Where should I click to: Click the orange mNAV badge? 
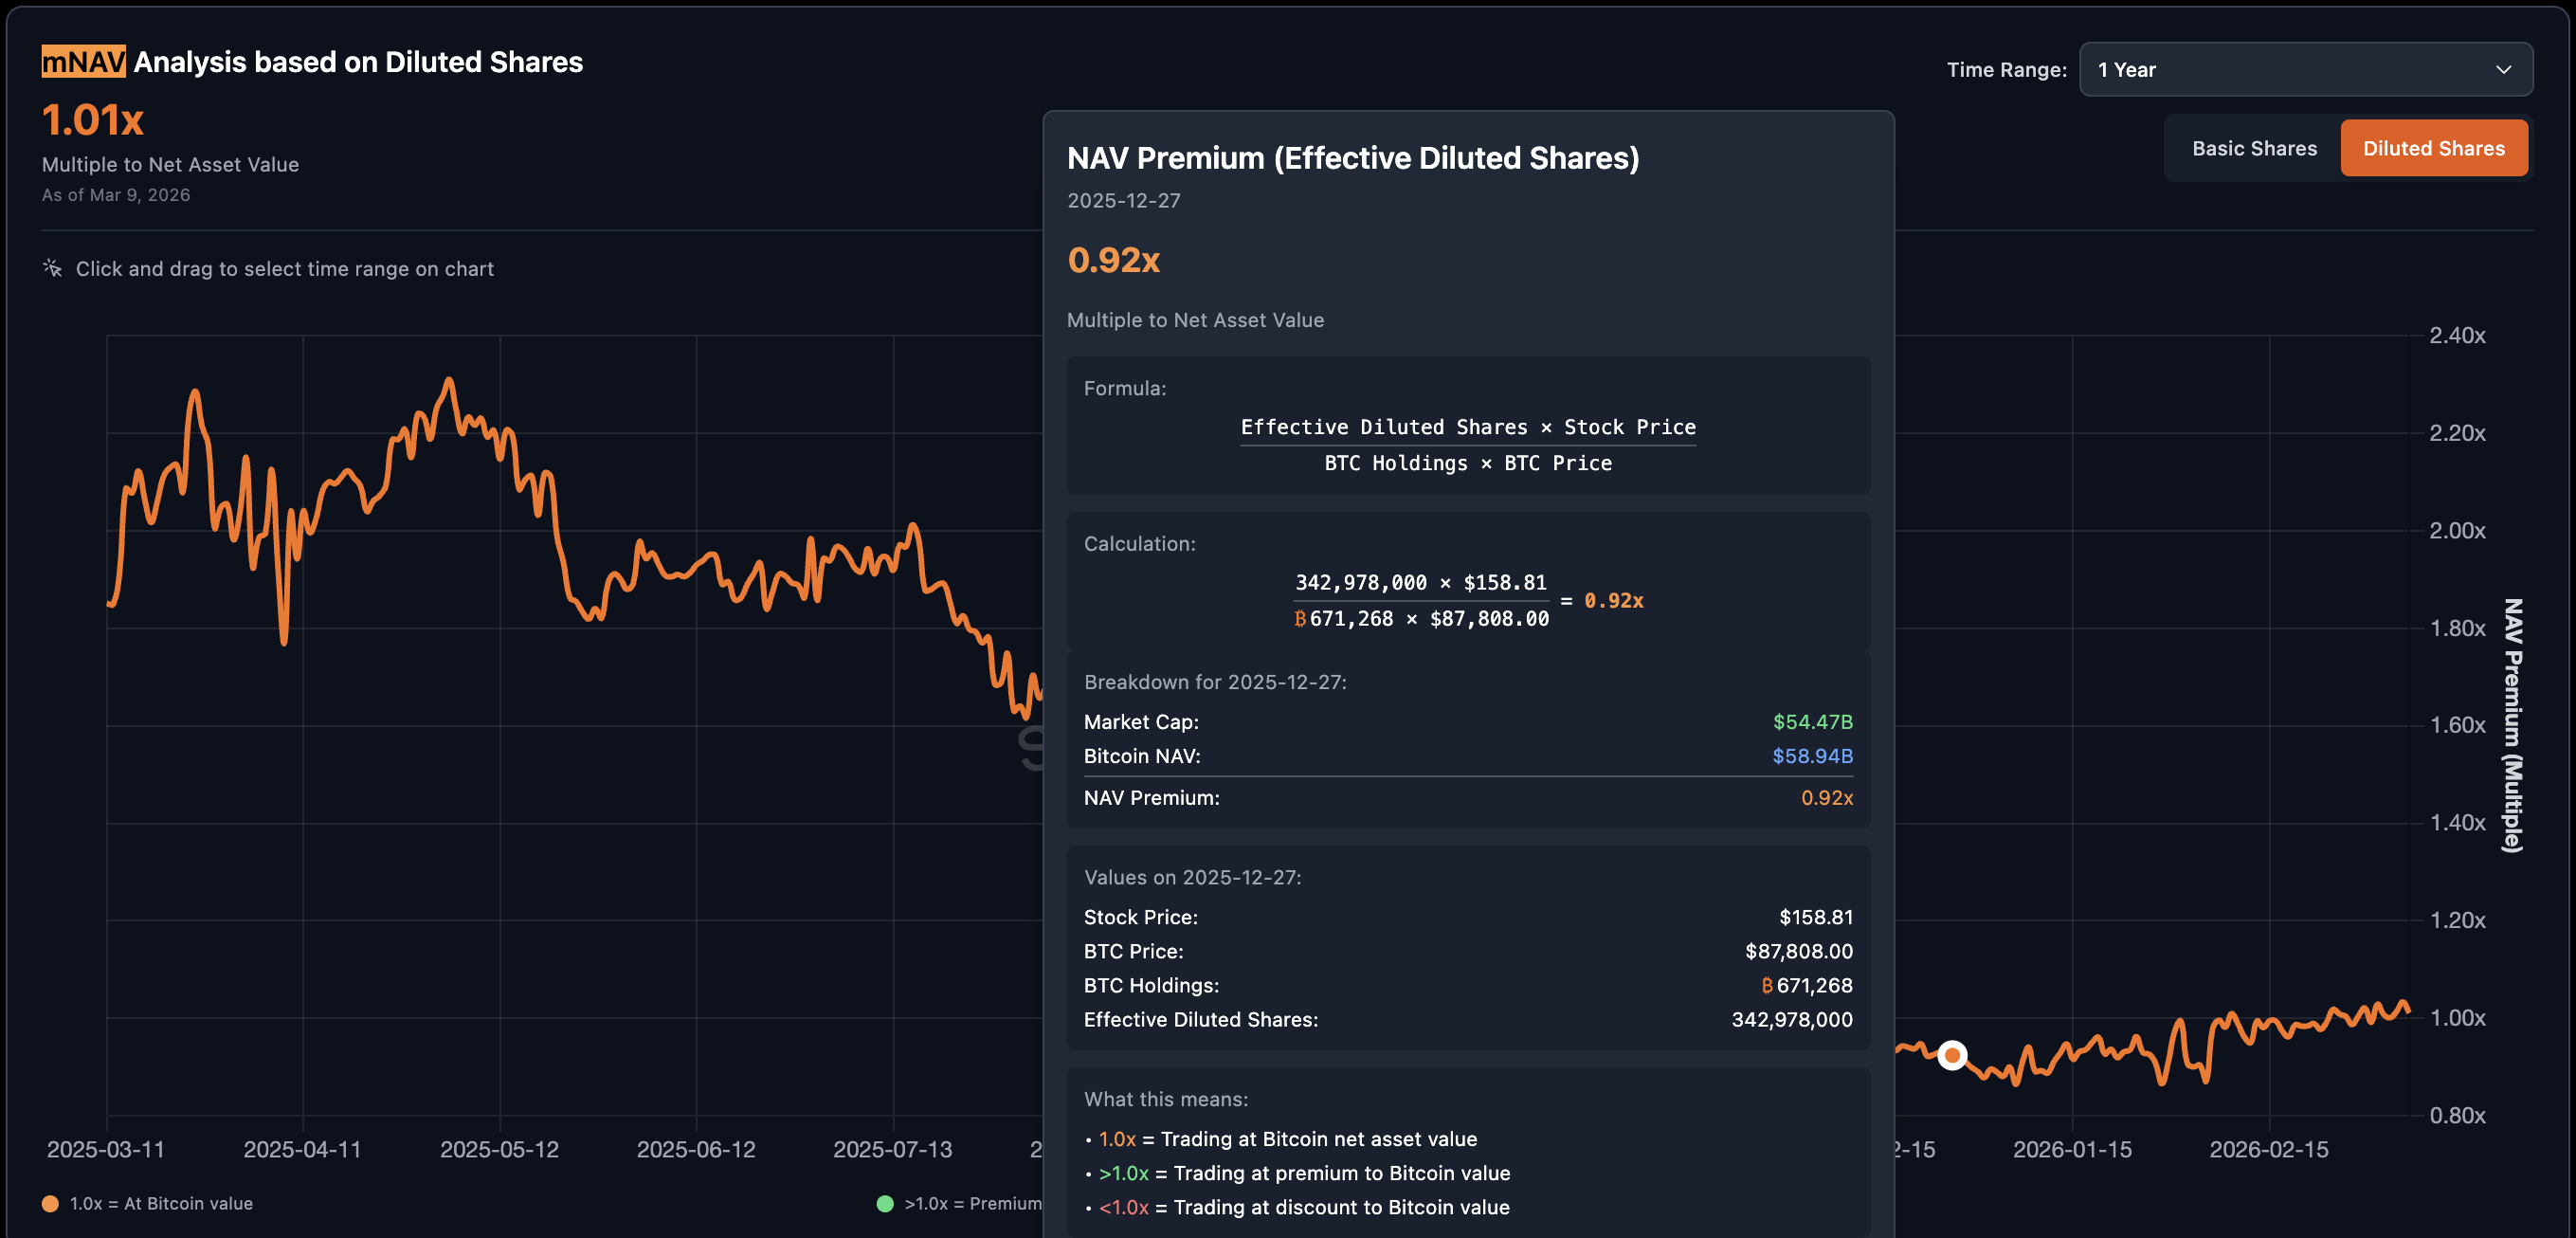82,61
